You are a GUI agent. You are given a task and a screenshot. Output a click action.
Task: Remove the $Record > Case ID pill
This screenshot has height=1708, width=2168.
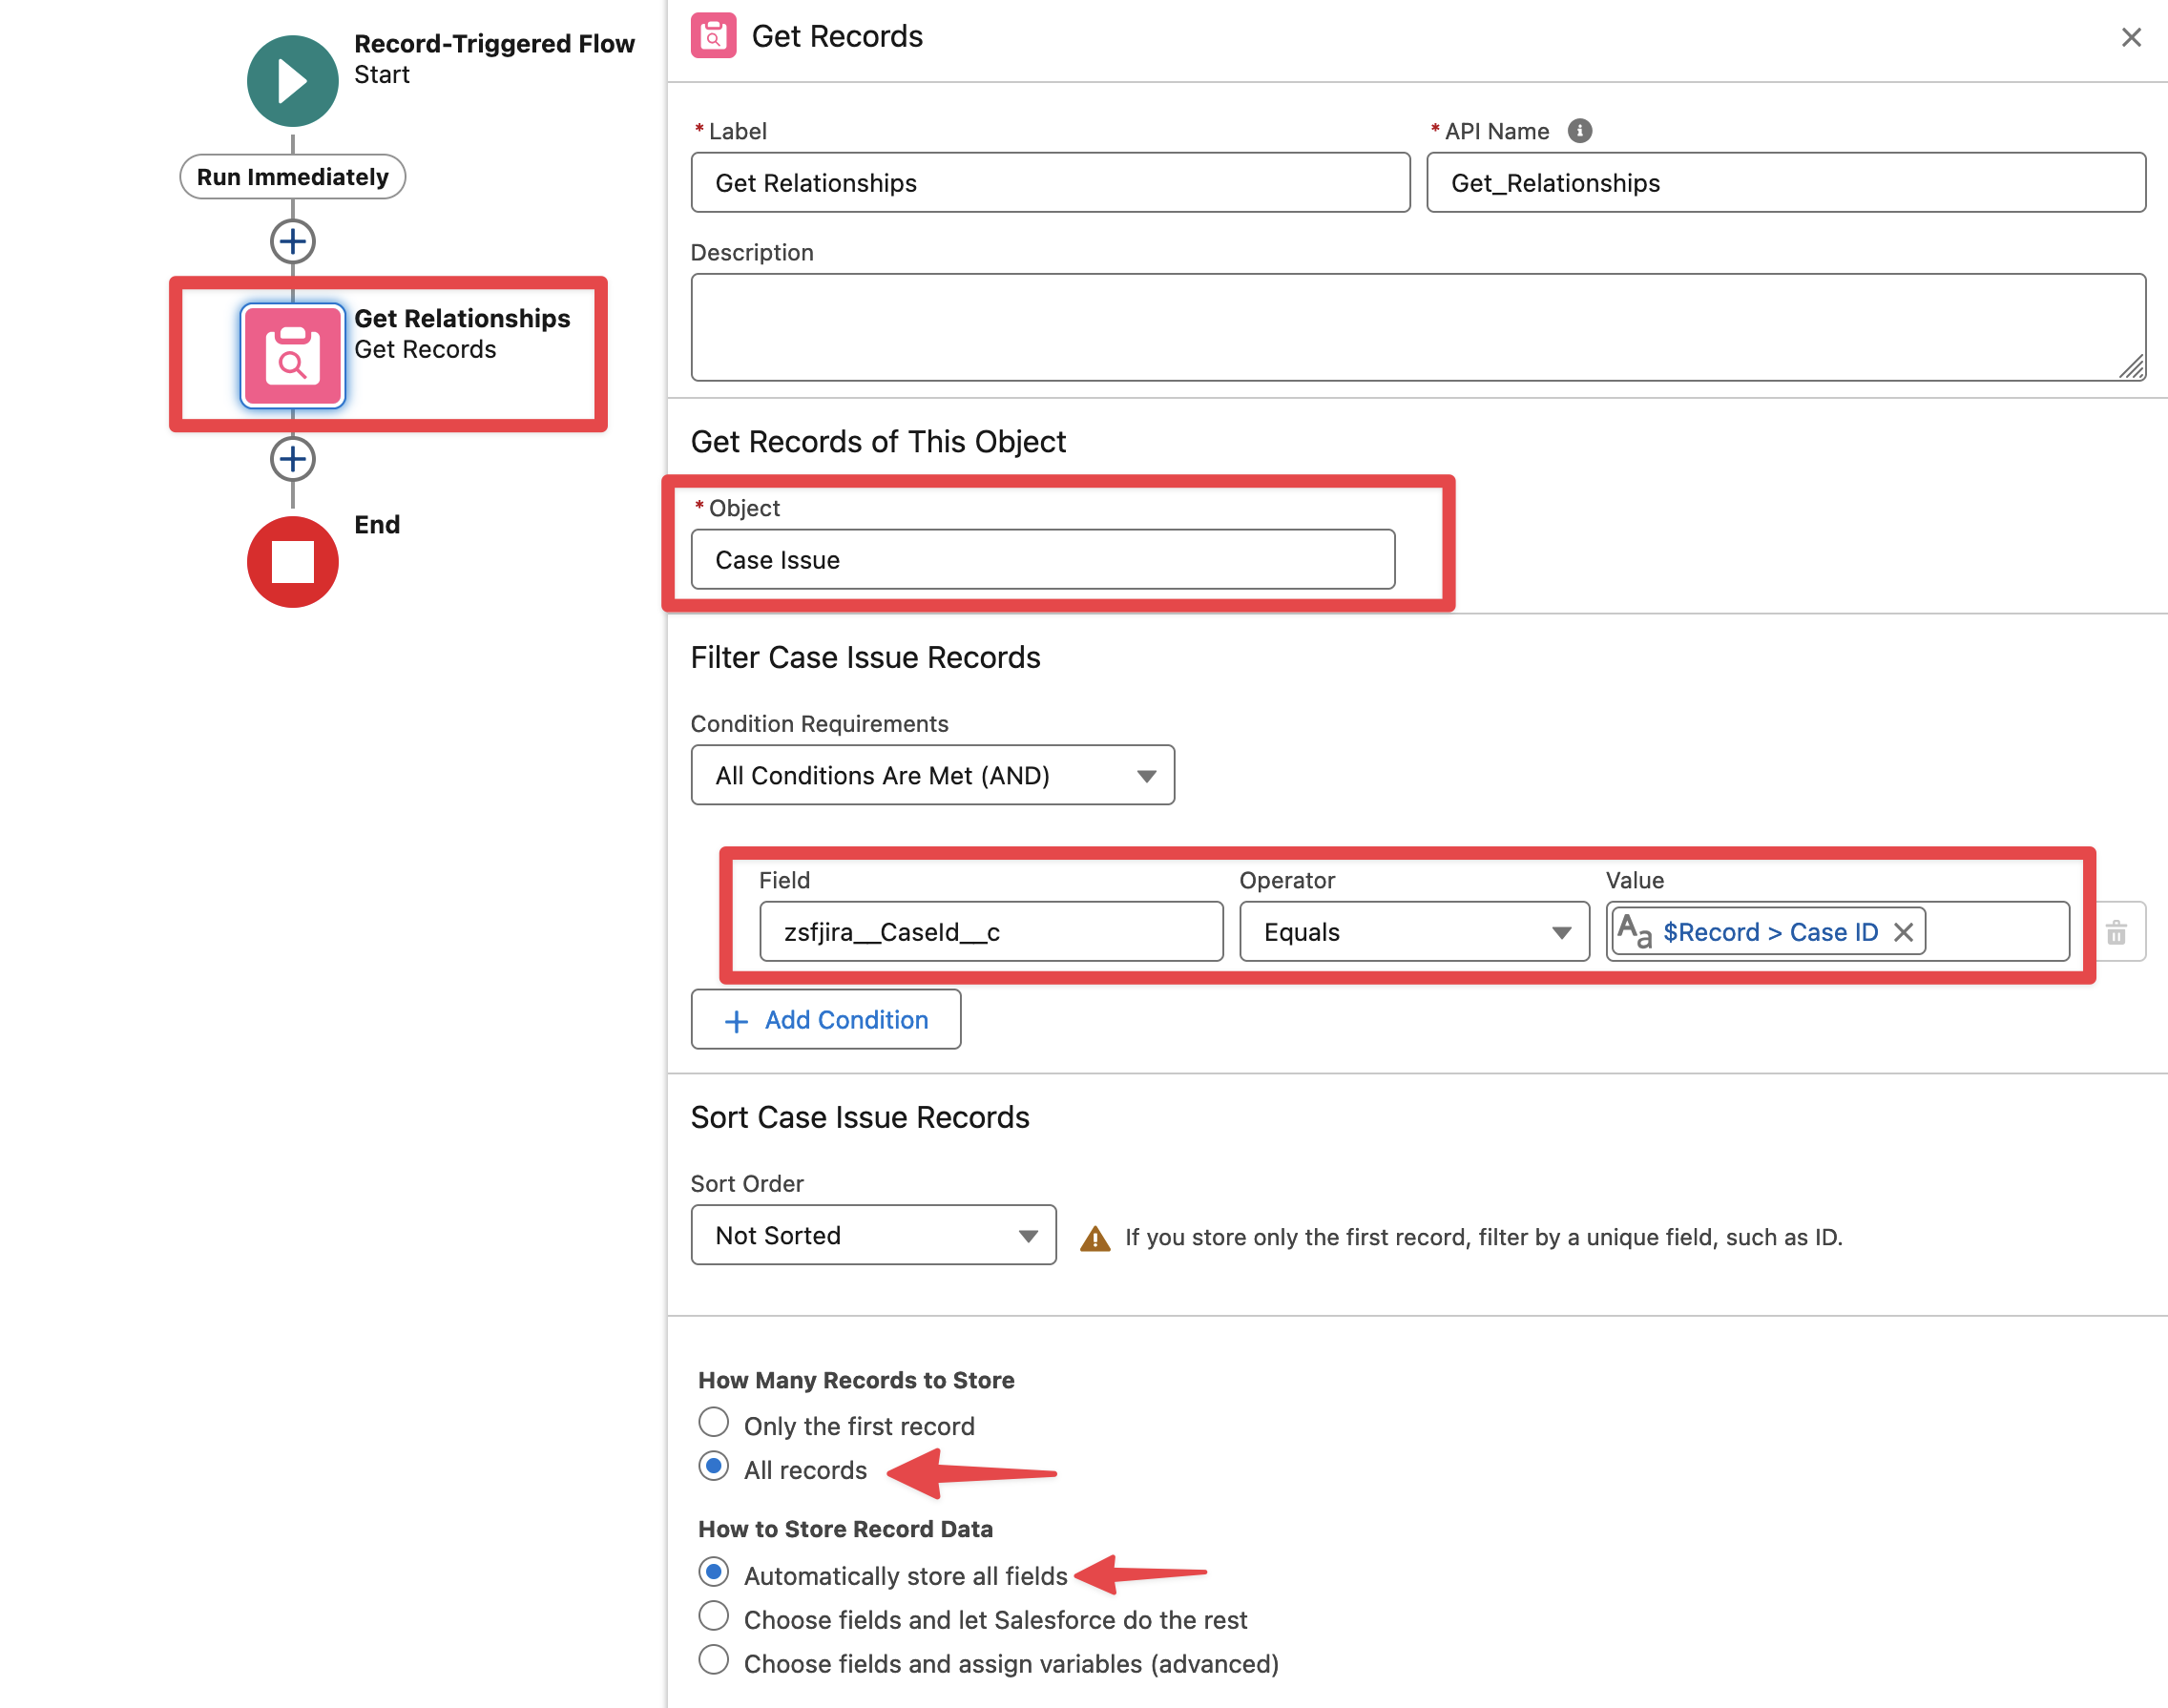pos(1903,932)
